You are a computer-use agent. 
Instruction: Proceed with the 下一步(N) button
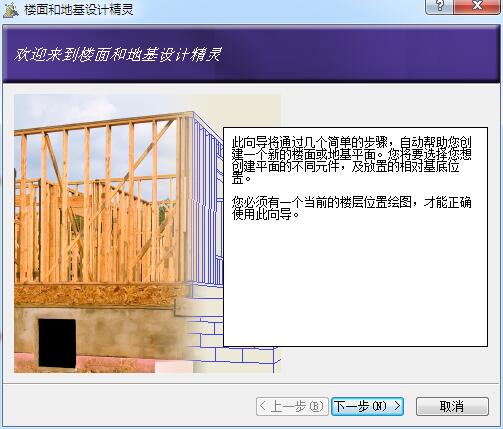(367, 406)
